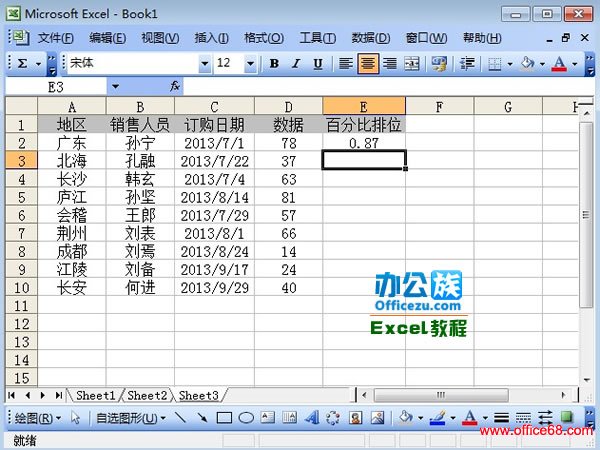600x450 pixels.
Task: Select the Oval drawing tool
Action: pyautogui.click(x=246, y=418)
